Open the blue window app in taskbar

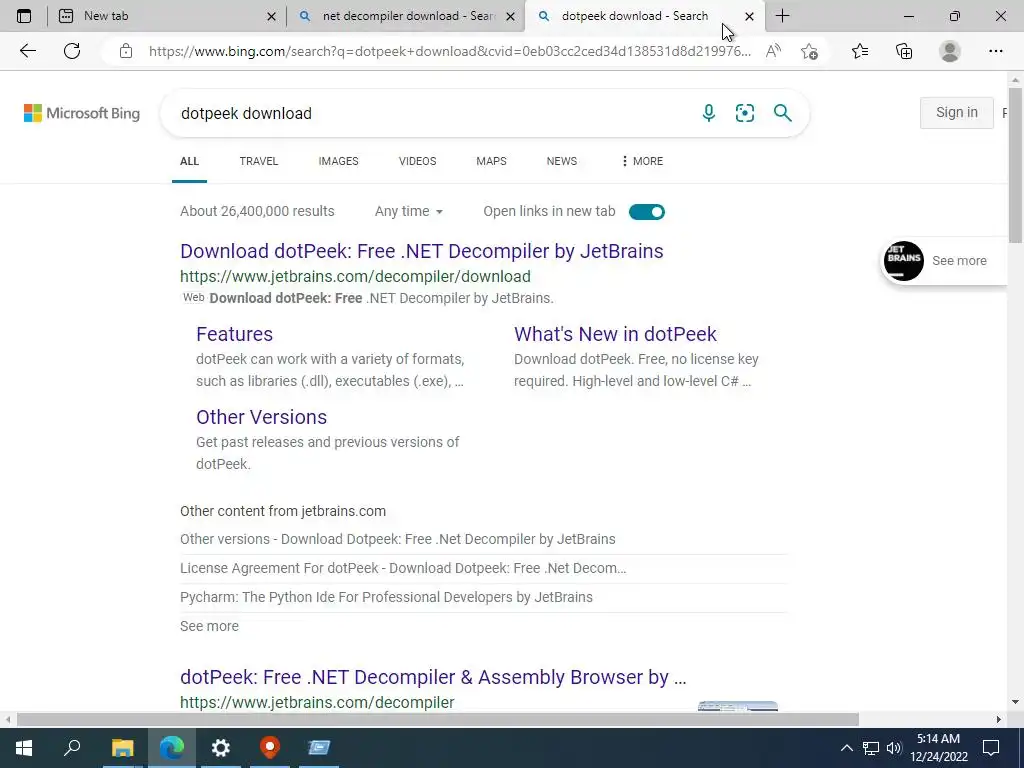click(319, 748)
